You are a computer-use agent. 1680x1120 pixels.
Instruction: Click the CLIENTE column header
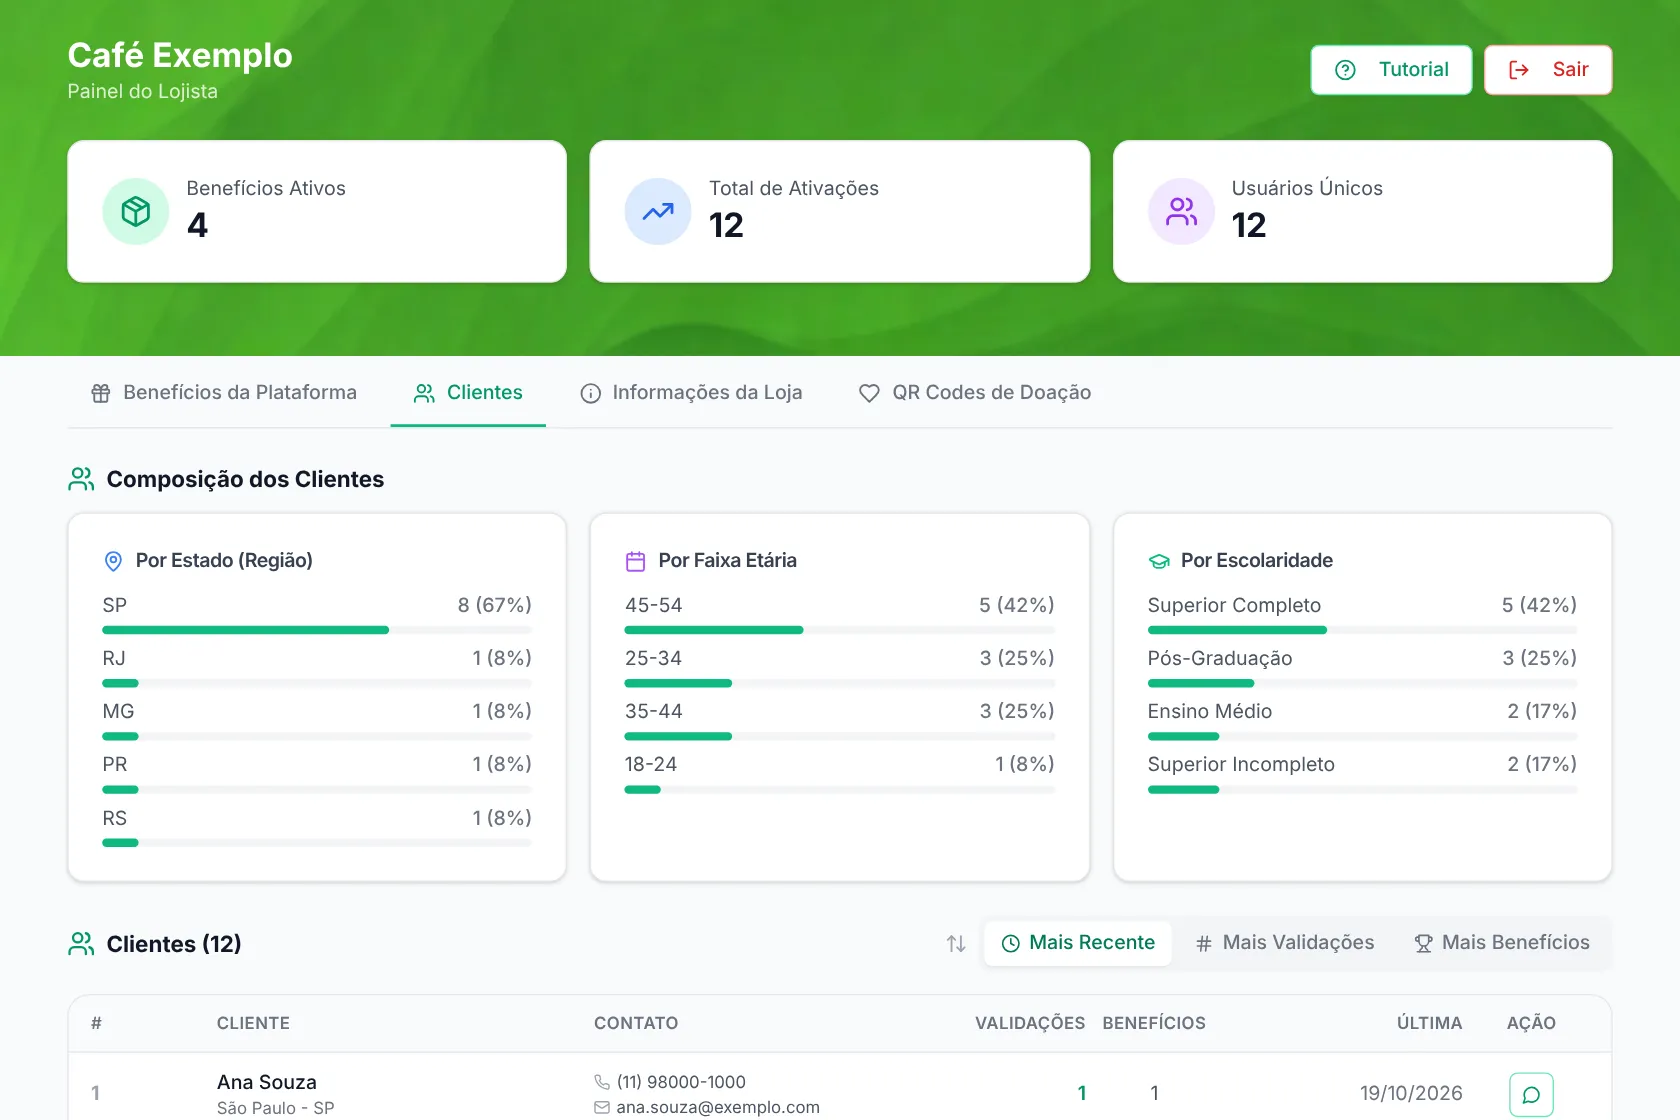click(253, 1023)
